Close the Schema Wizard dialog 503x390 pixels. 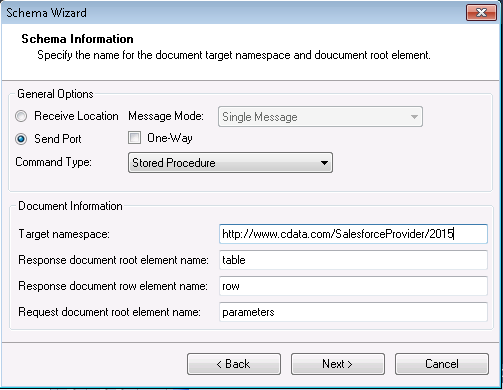[481, 13]
